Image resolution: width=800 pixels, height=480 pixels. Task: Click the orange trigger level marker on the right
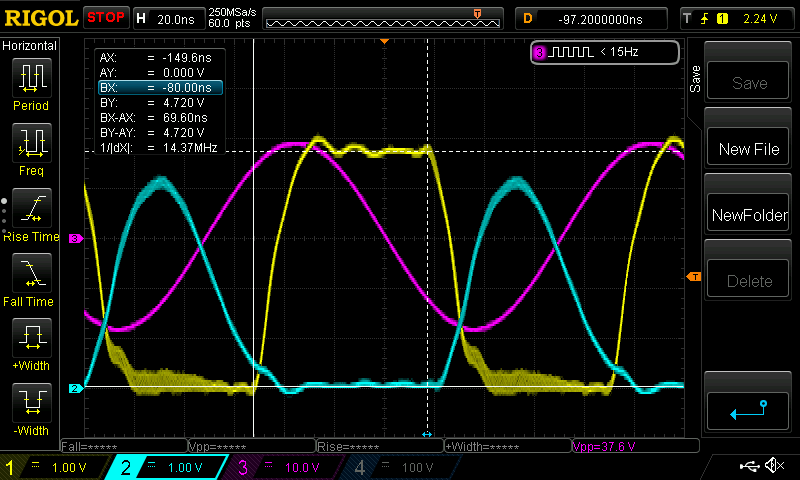[694, 276]
